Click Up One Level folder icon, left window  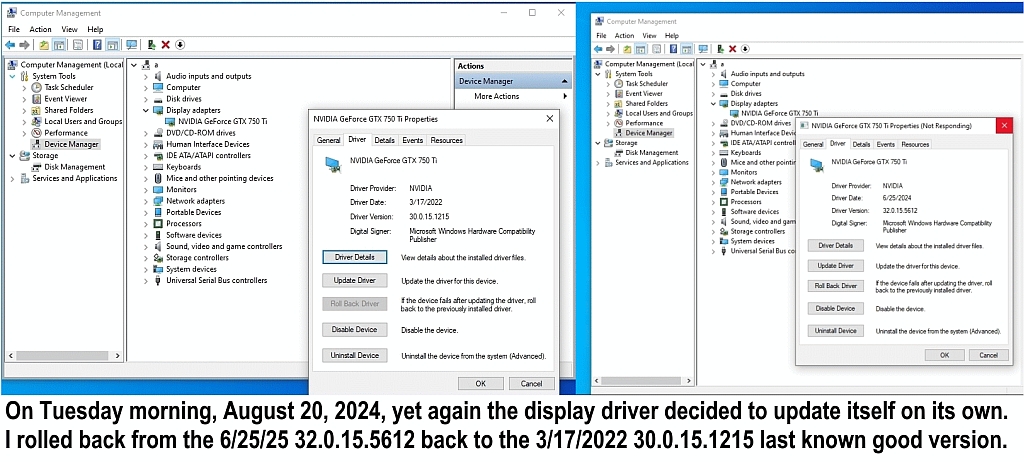coord(44,45)
